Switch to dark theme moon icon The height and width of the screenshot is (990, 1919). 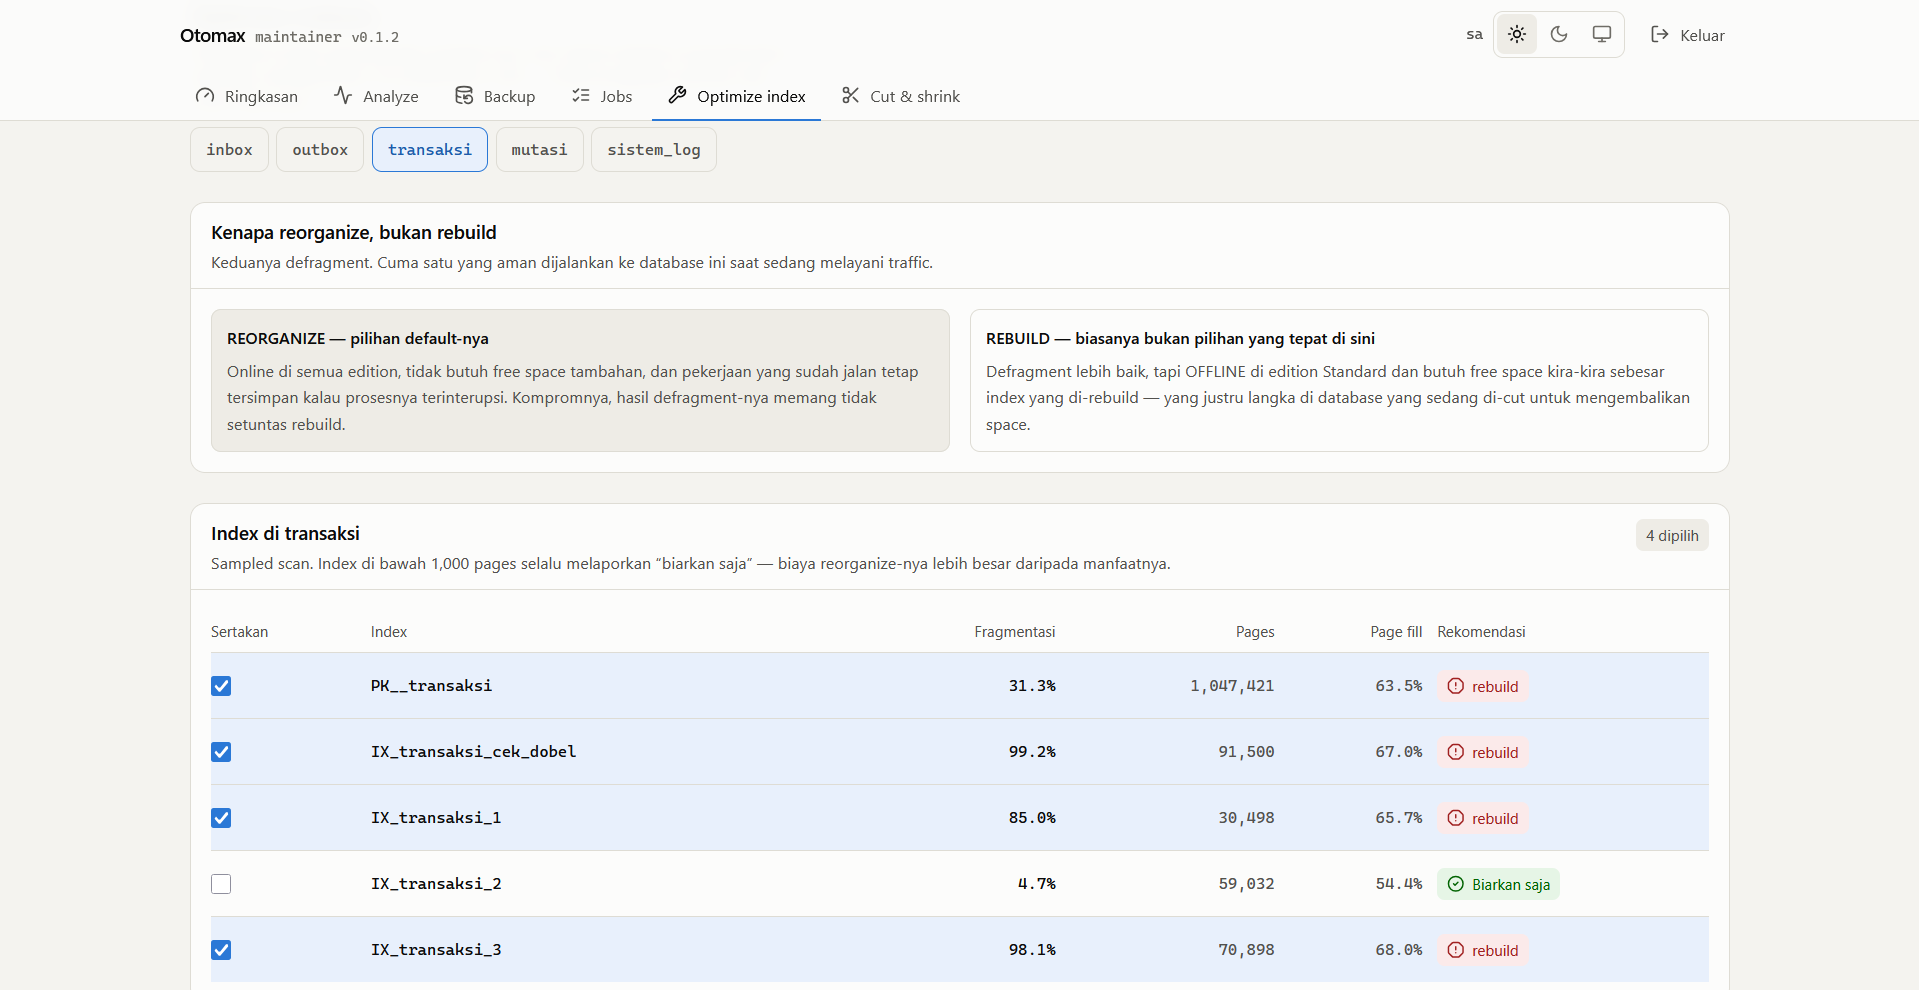click(1559, 35)
